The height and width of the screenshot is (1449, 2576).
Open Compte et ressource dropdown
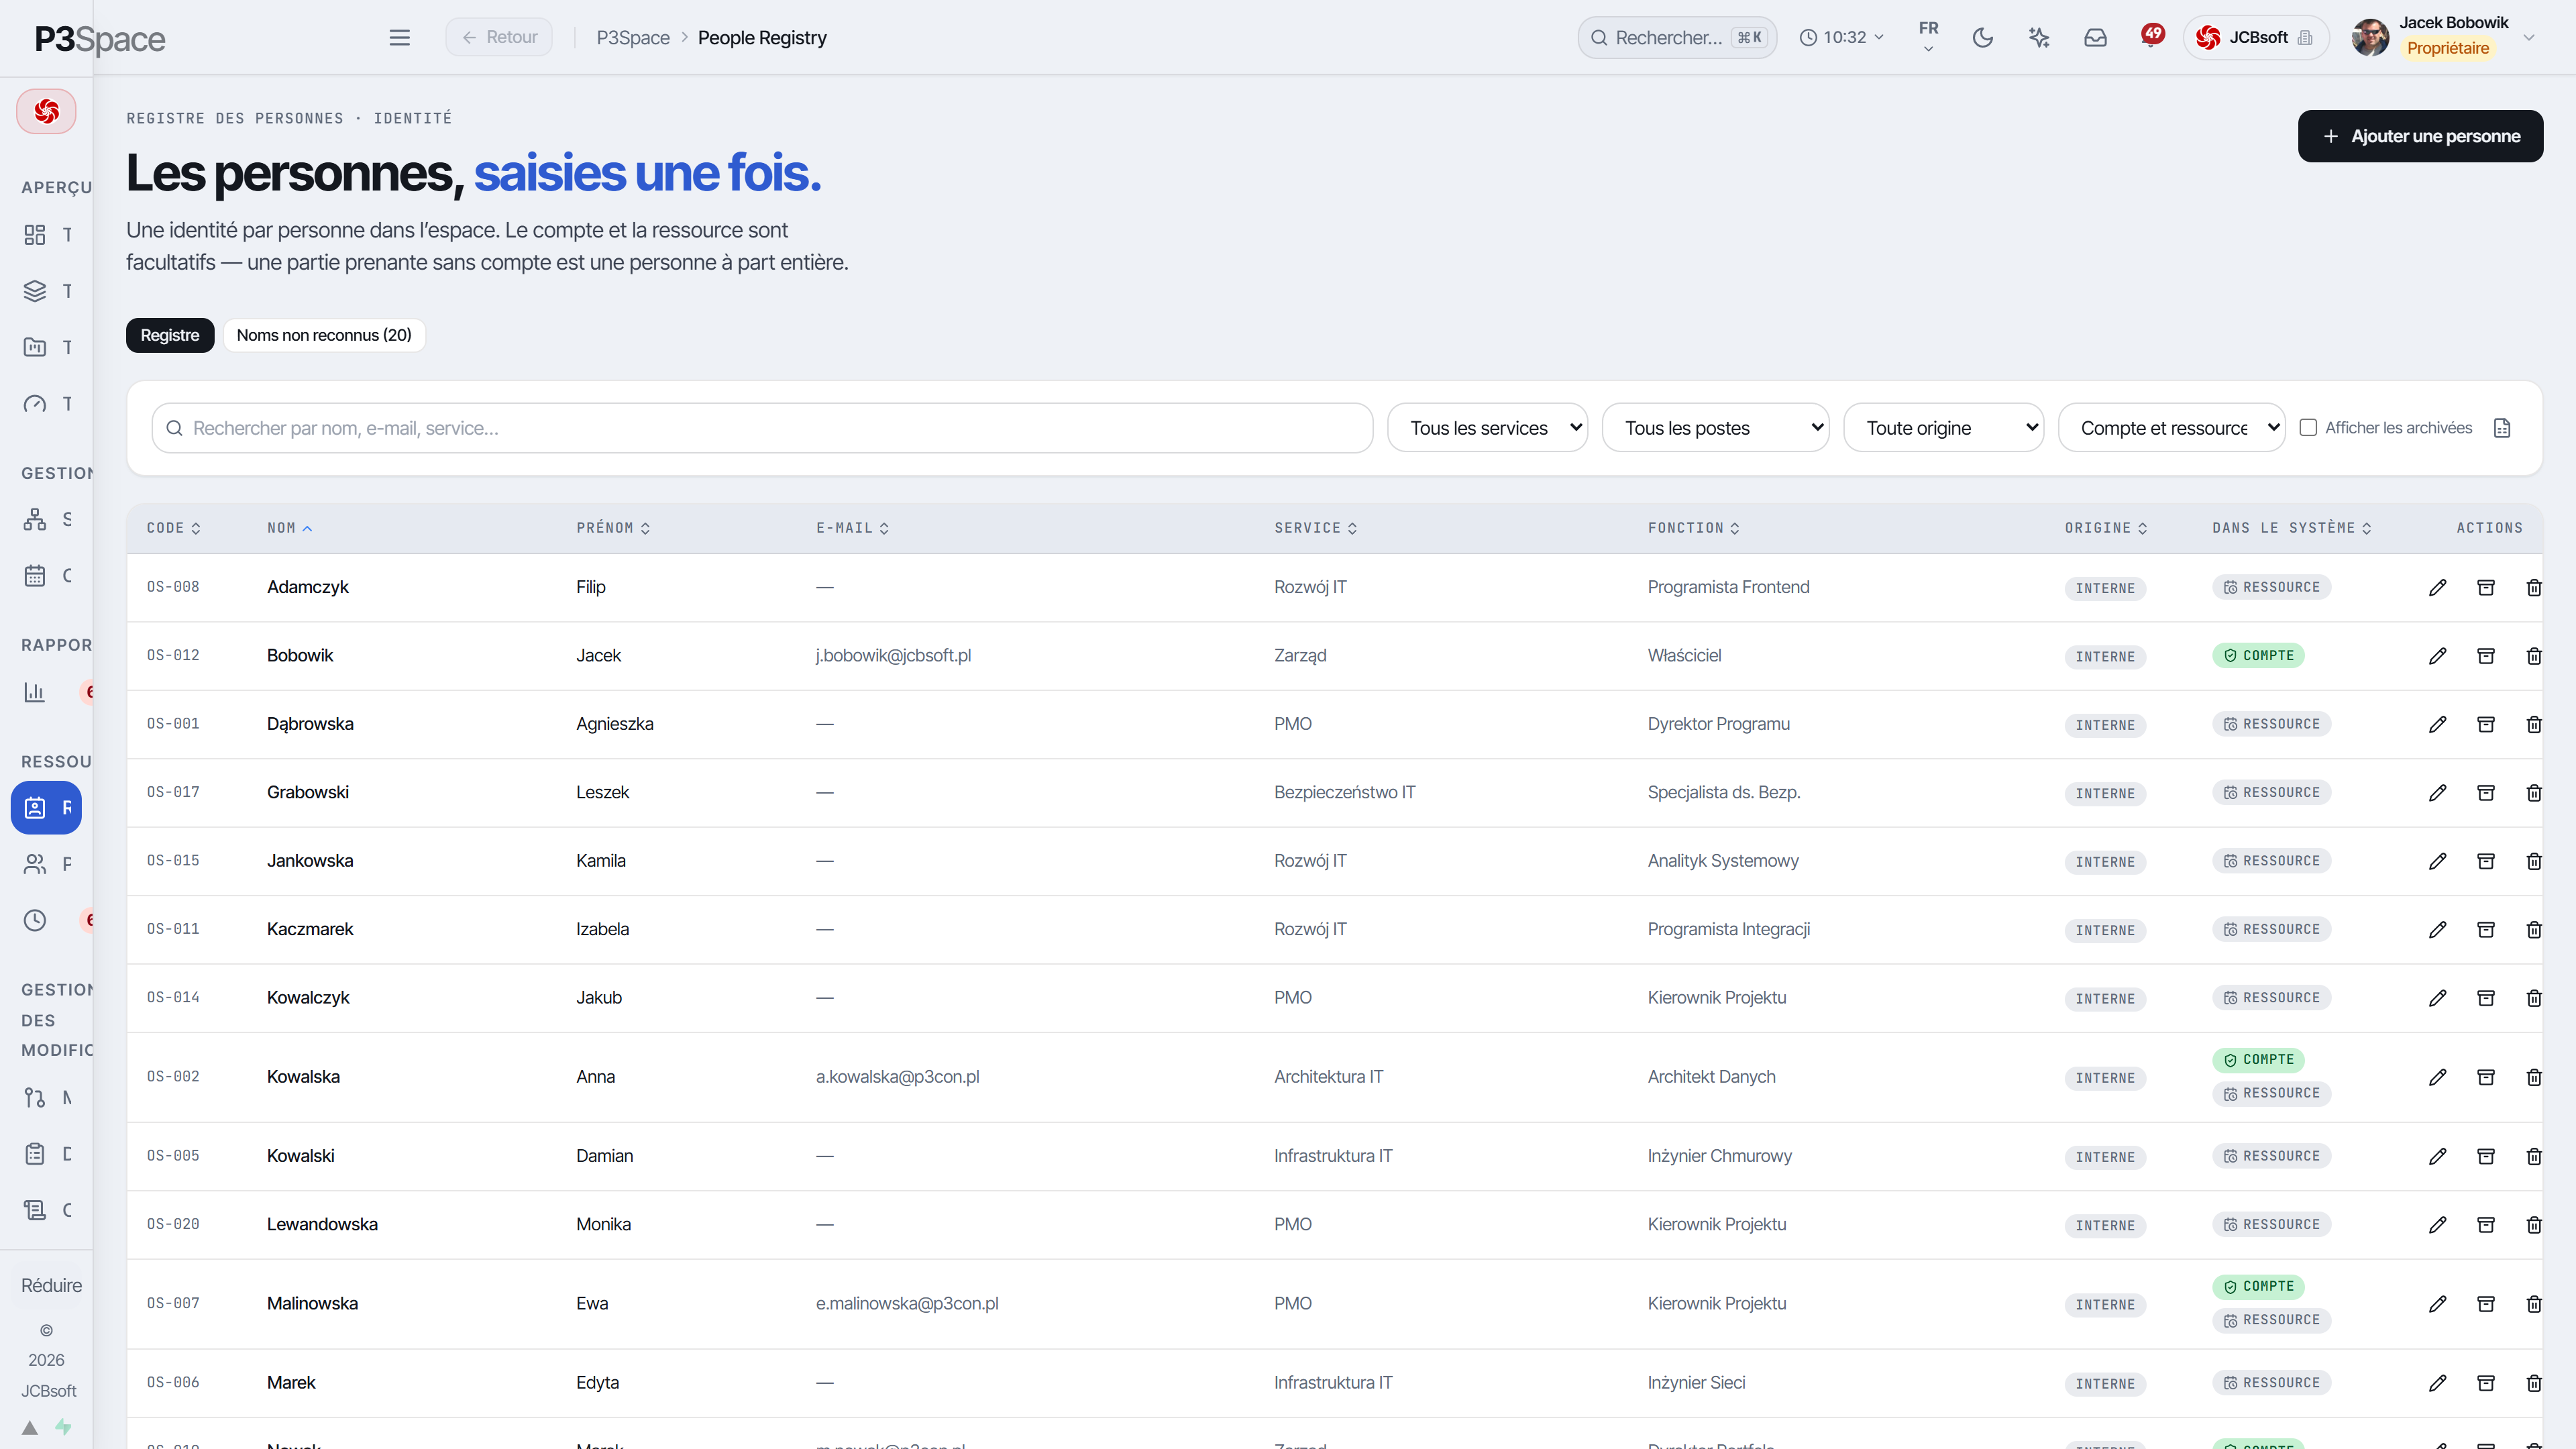[x=2171, y=428]
